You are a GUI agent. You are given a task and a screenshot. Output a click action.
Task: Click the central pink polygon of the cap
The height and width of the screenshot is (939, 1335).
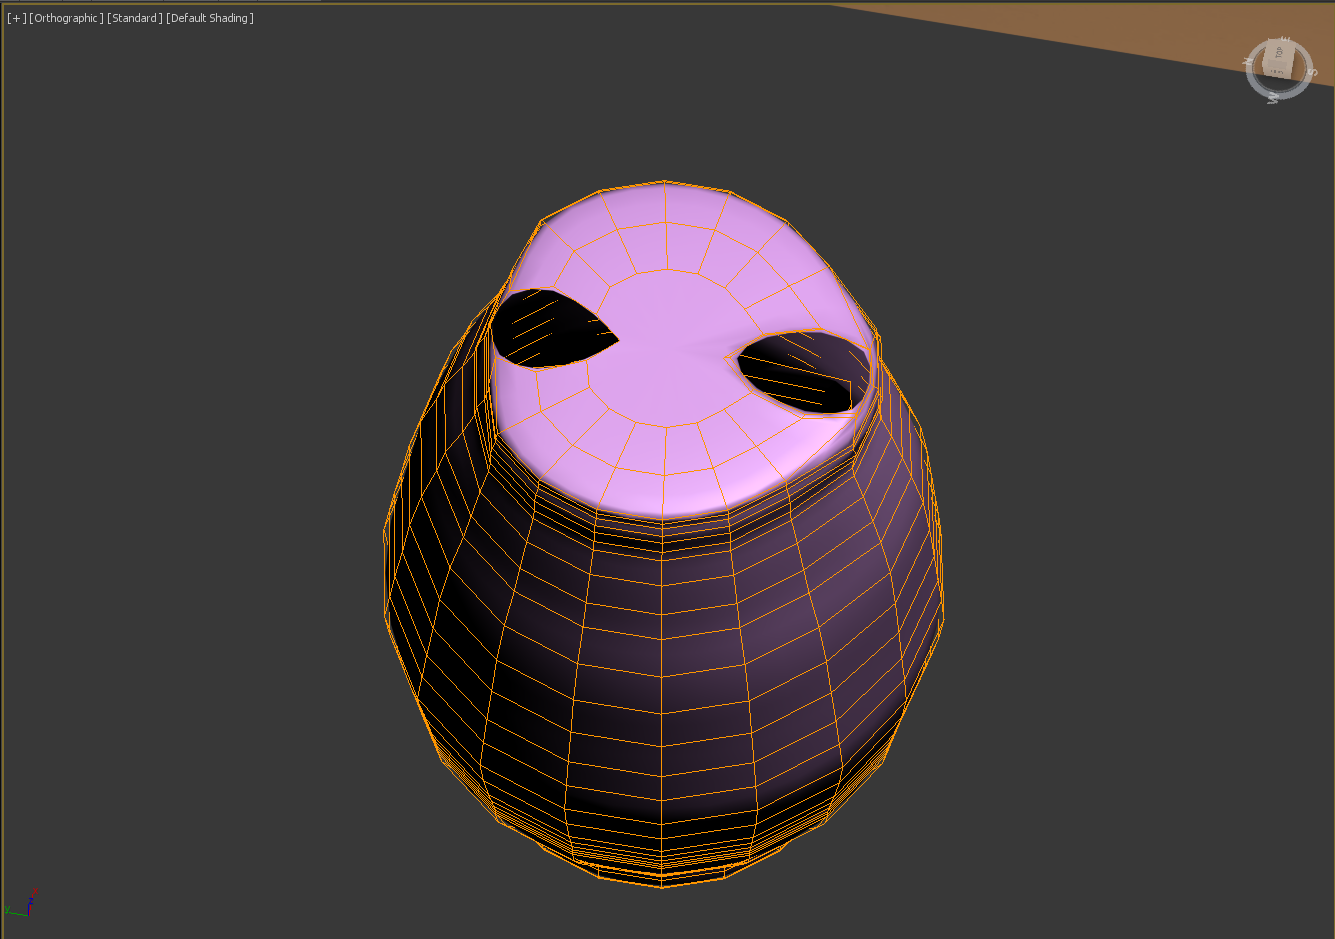point(665,345)
